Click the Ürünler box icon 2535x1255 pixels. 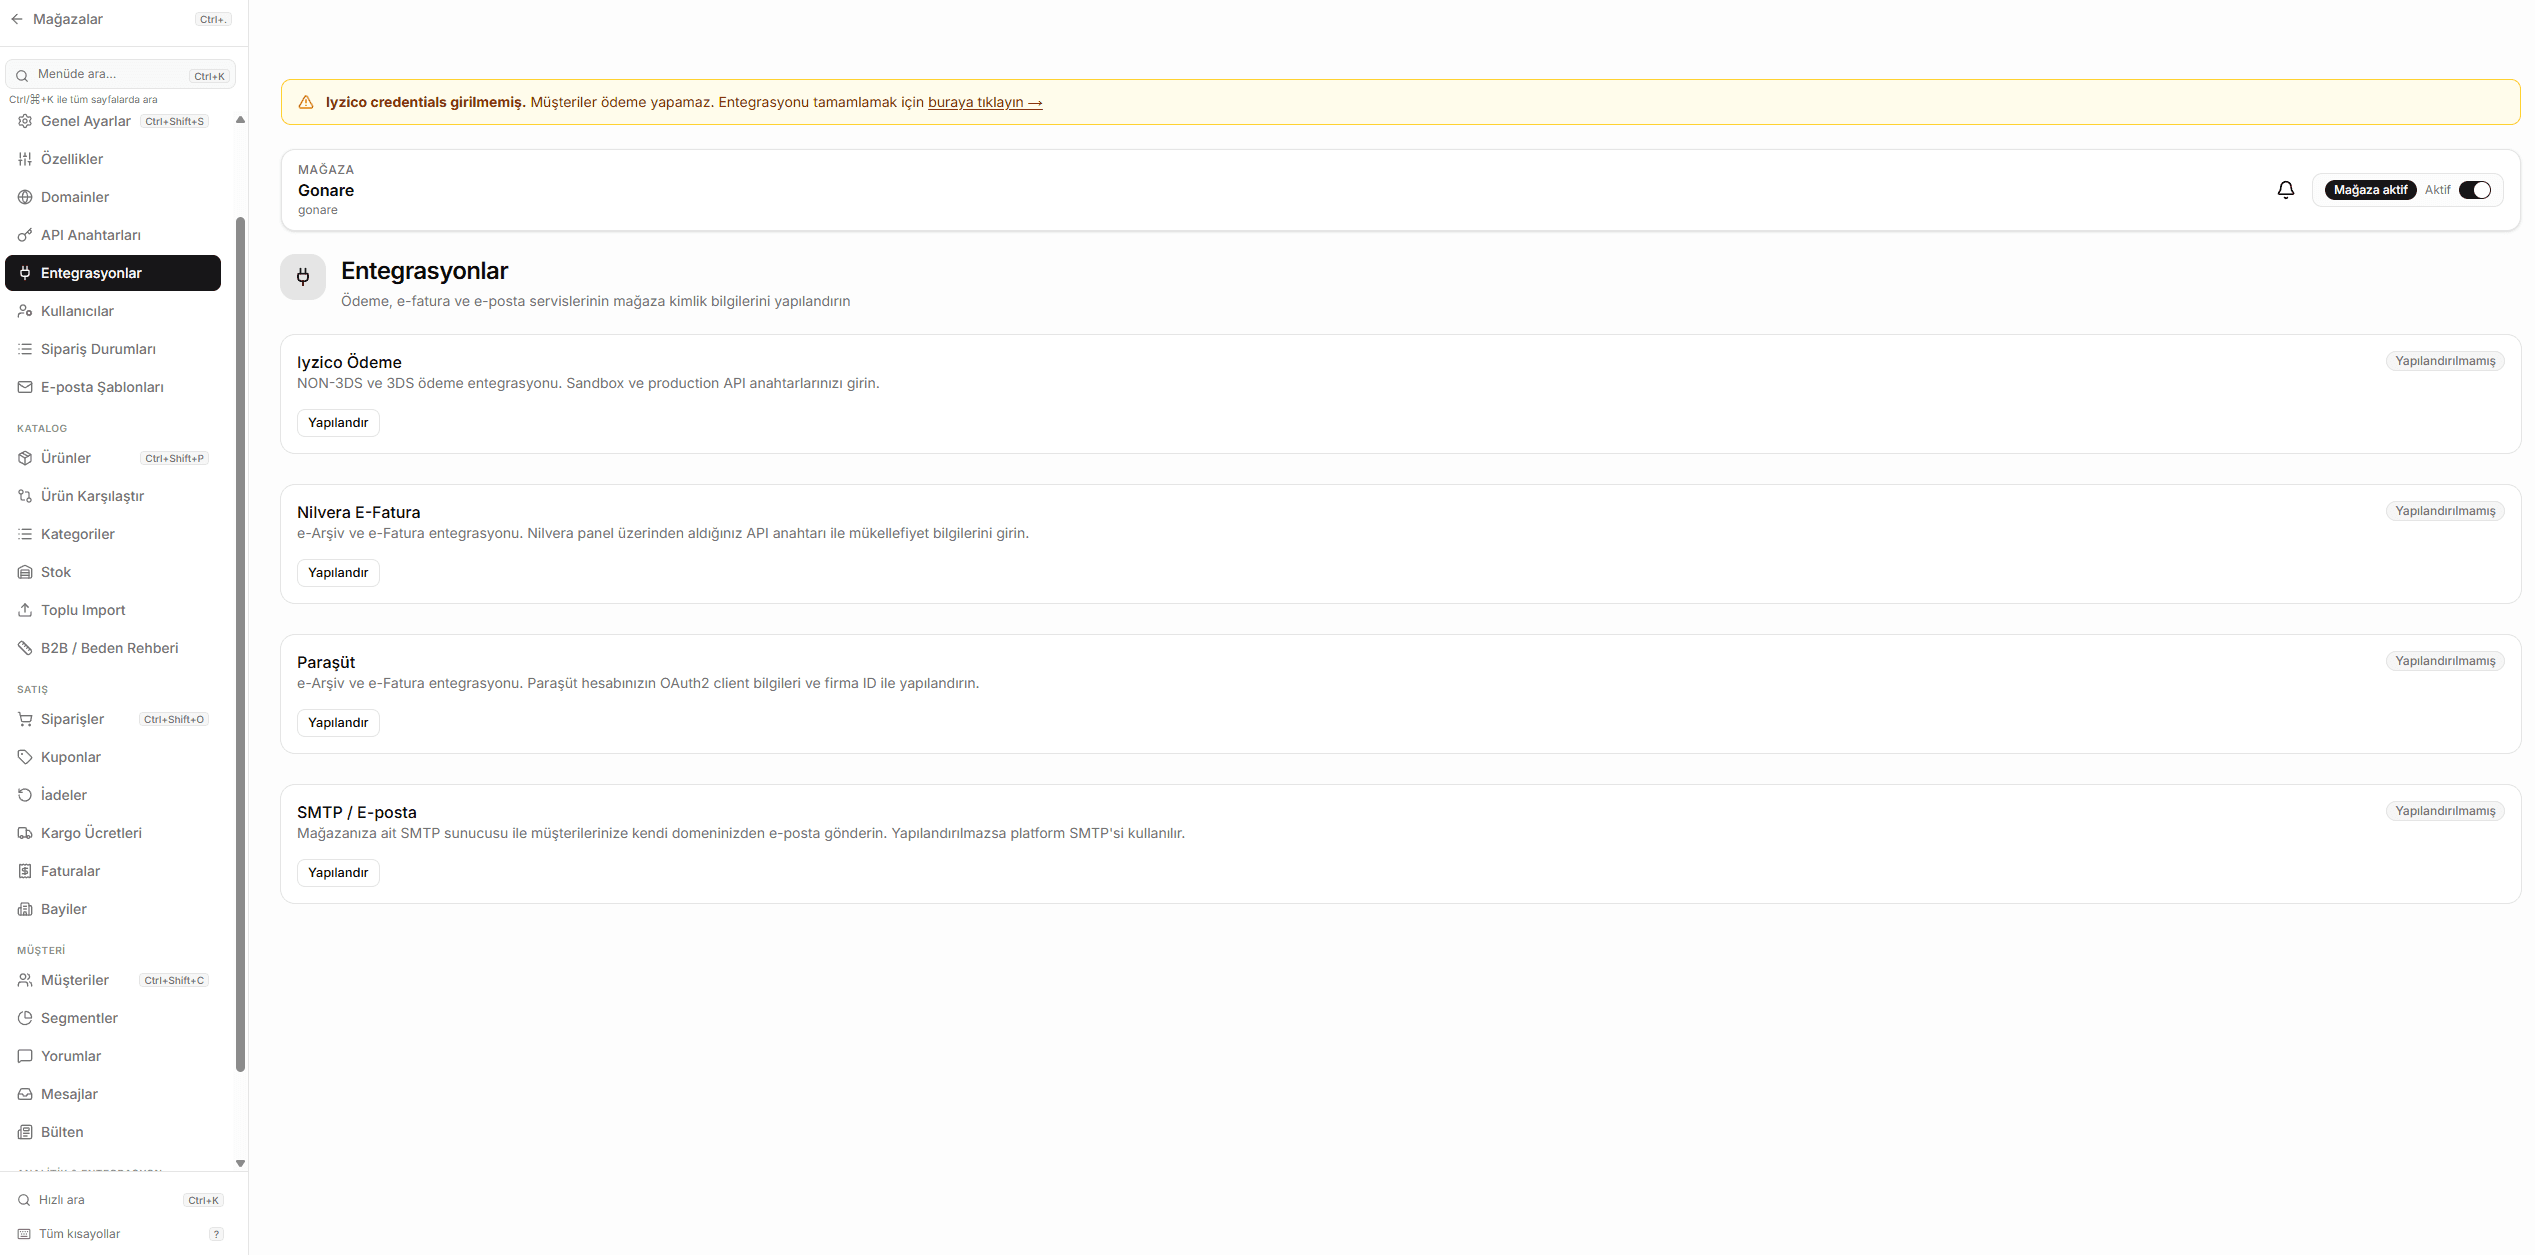tap(25, 458)
